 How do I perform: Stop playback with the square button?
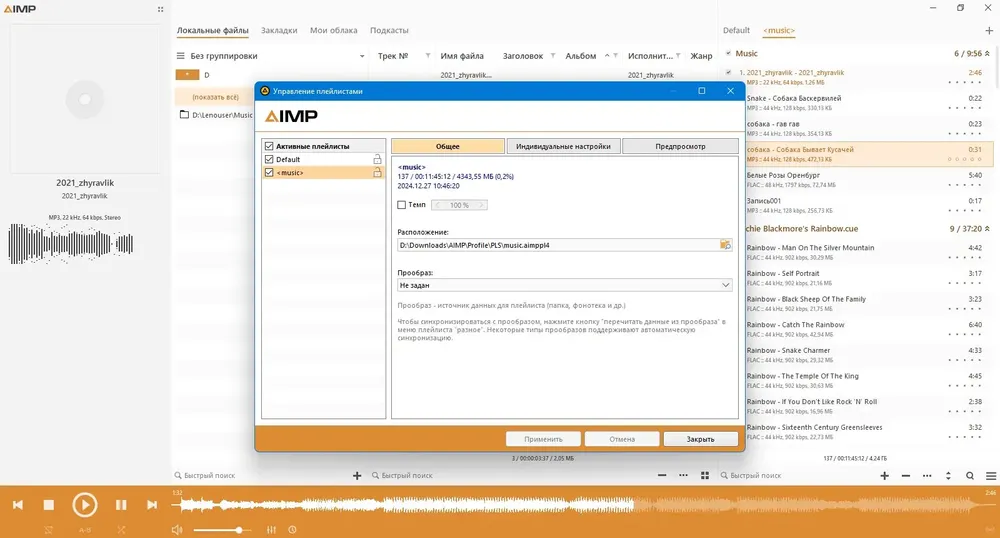48,505
